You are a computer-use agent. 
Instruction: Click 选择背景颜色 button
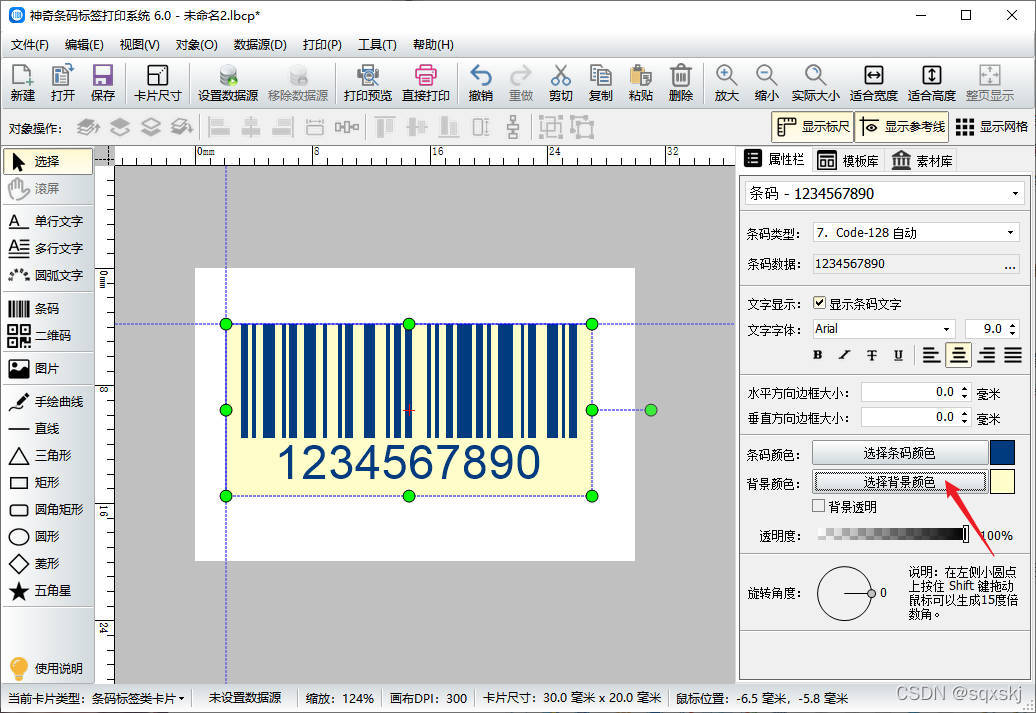point(899,482)
